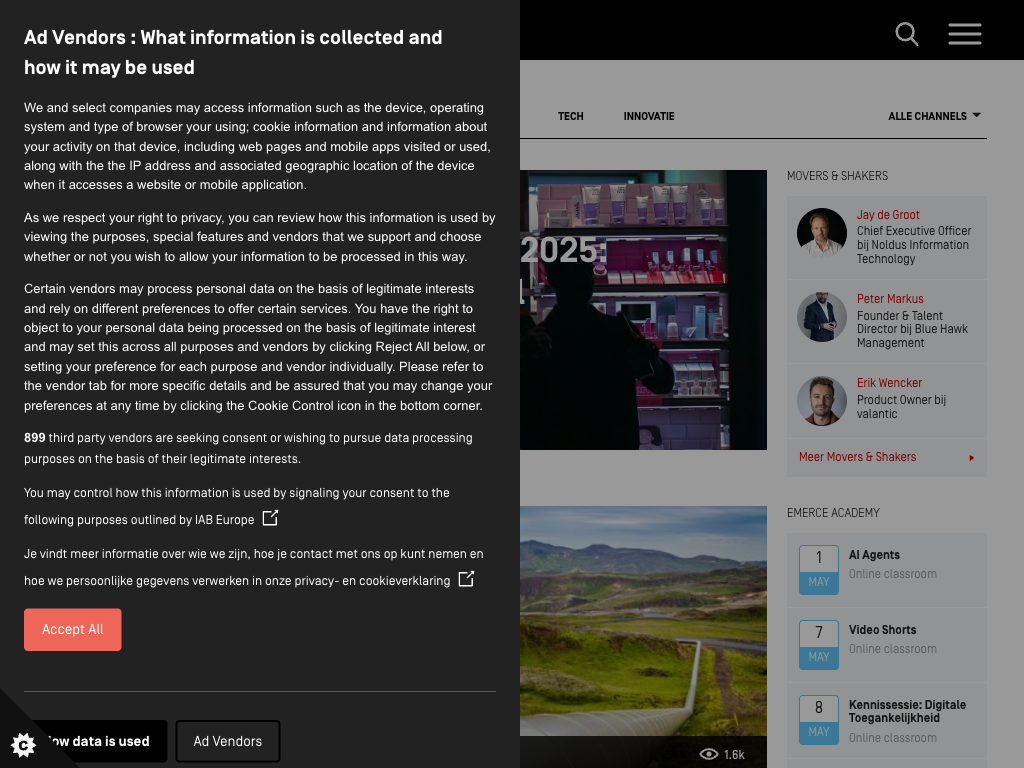Viewport: 1024px width, 768px height.
Task: Click Erik Wencker's profile photo
Action: click(x=822, y=401)
